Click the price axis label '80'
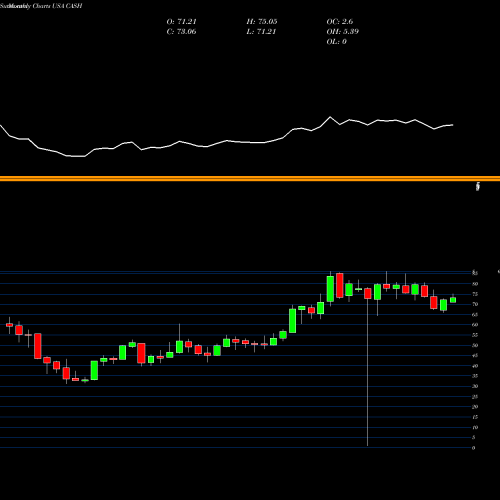Viewport: 500px width, 500px height. [x=475, y=284]
